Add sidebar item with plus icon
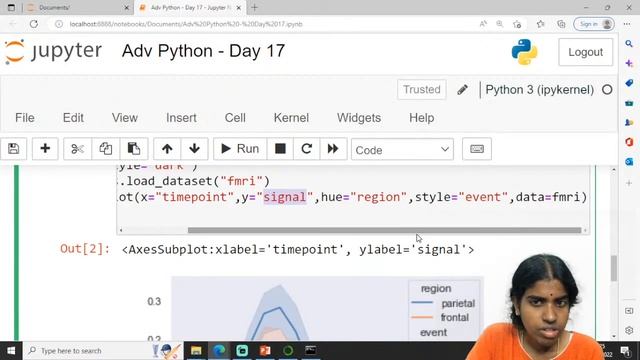Screen dimensions: 640x360 (x=629, y=183)
